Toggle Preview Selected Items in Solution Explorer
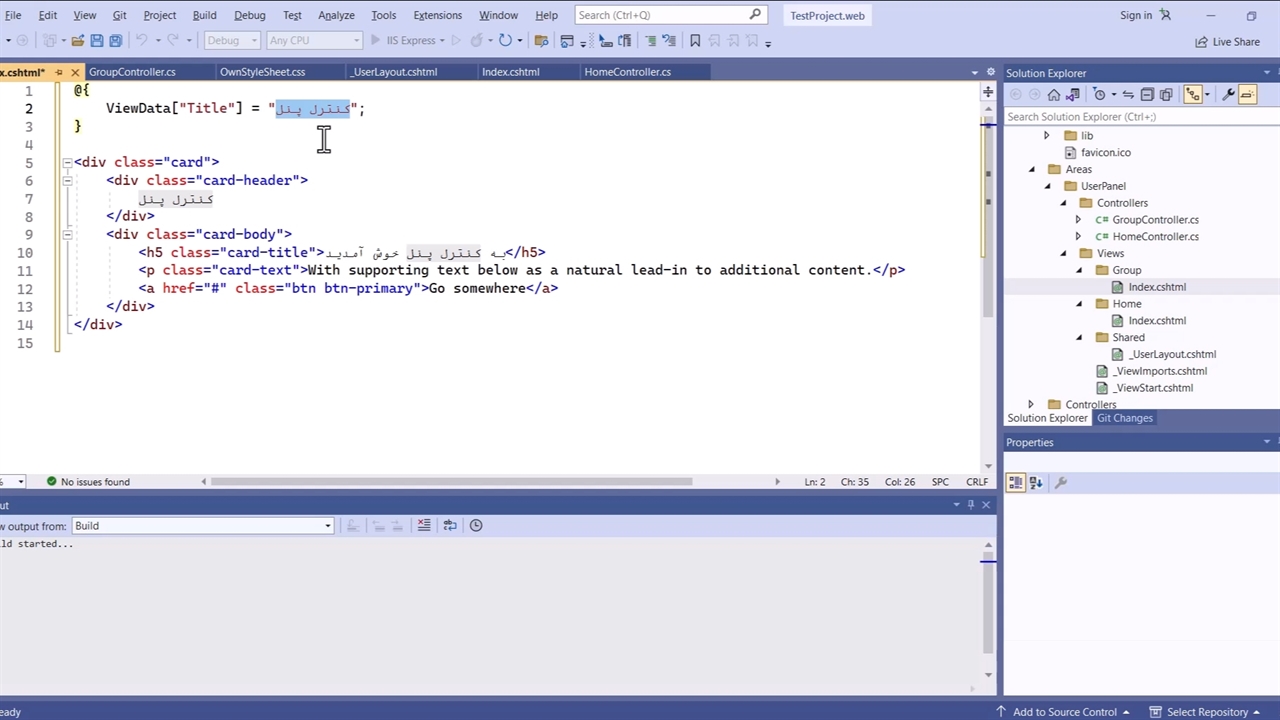The image size is (1280, 720). [x=1247, y=94]
